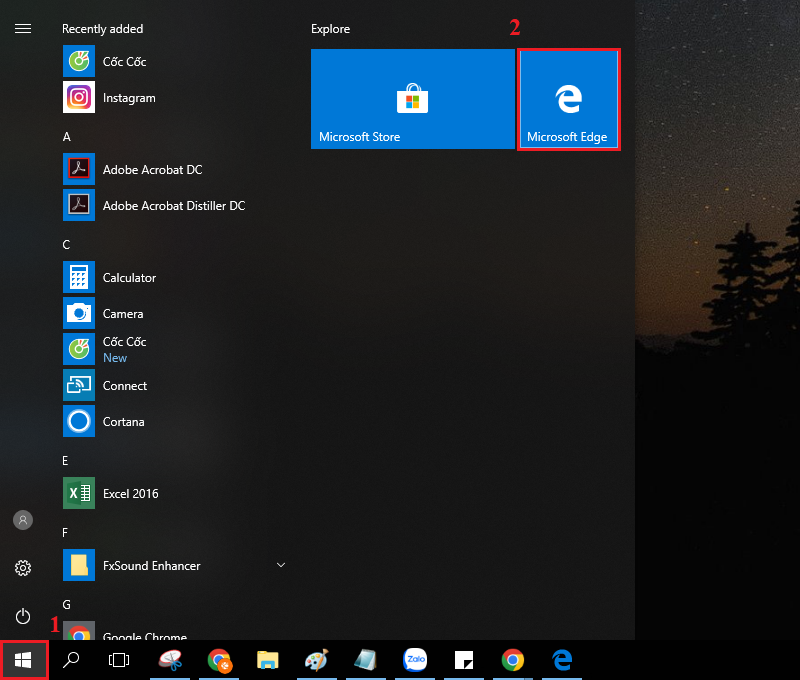Click the letter C group header

pos(66,244)
